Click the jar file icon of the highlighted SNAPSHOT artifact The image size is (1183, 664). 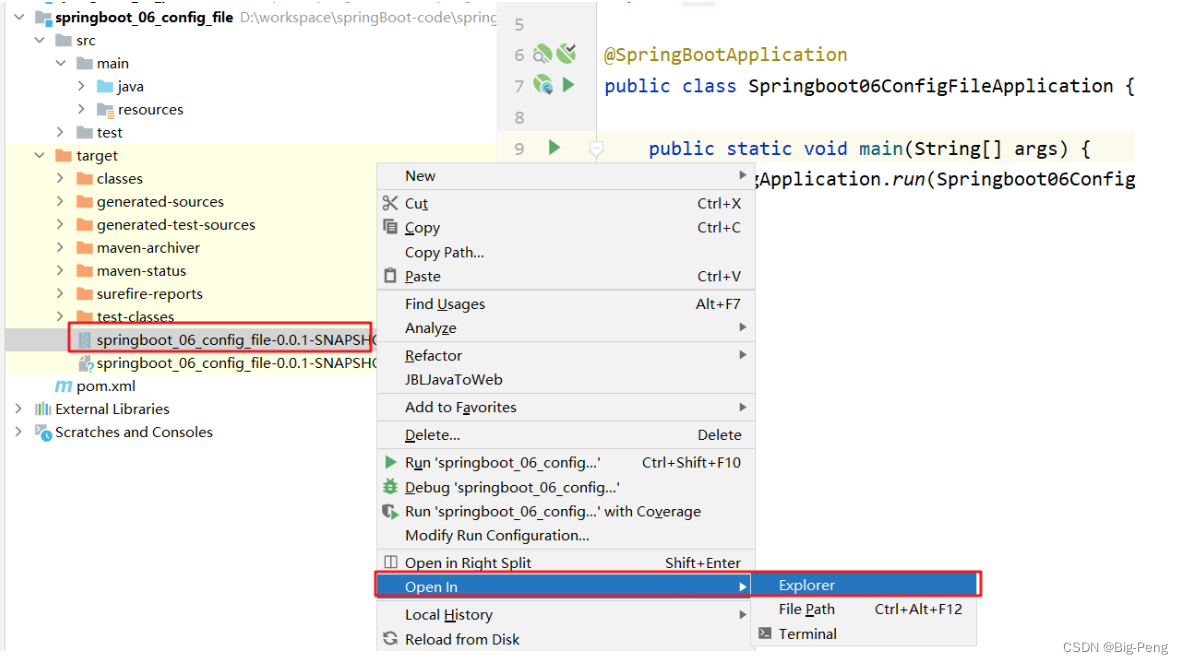point(86,339)
